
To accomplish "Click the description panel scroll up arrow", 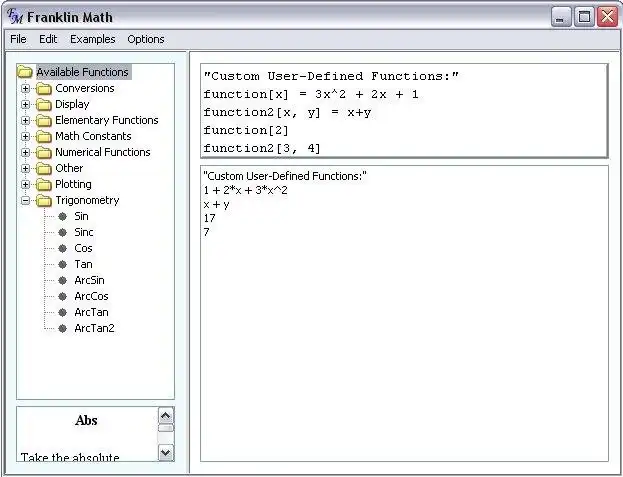I will (166, 415).
